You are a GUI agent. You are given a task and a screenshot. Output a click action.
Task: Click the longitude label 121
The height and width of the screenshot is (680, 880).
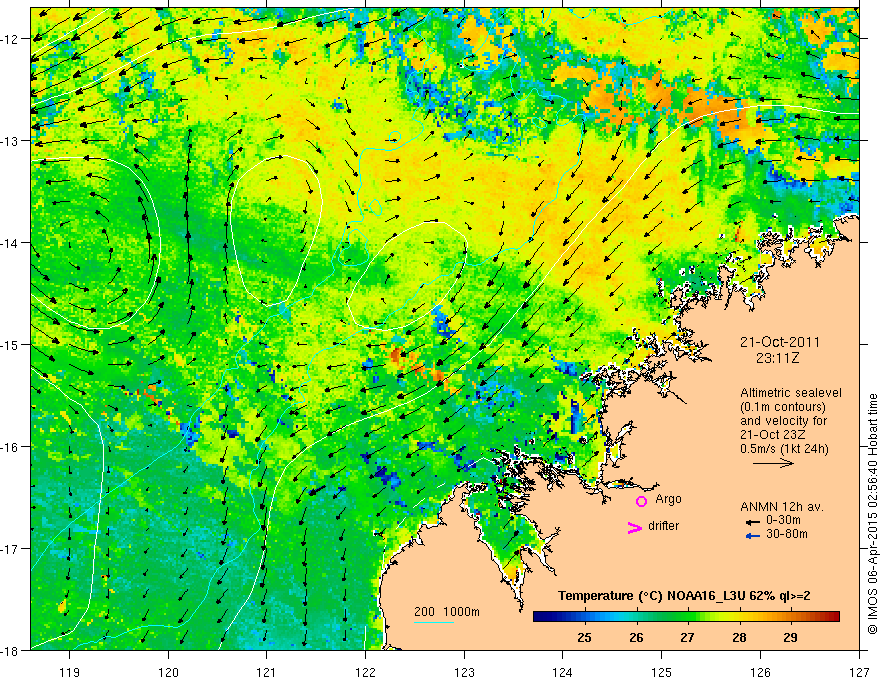pyautogui.click(x=267, y=672)
